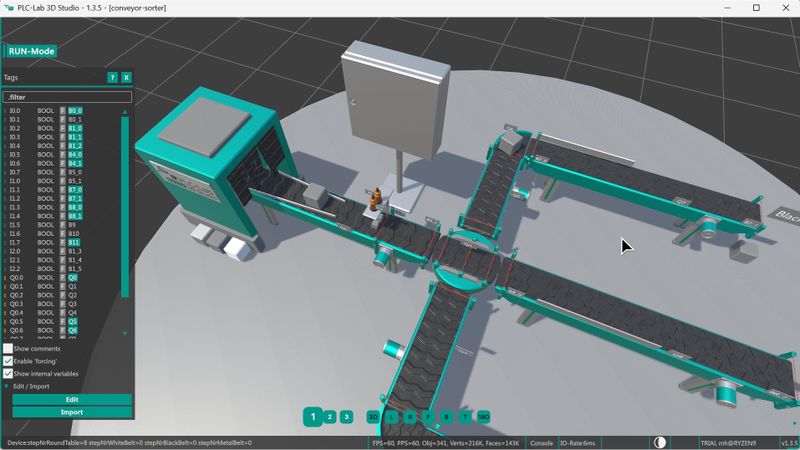
Task: Click FPS statistics in status bar
Action: (x=446, y=443)
